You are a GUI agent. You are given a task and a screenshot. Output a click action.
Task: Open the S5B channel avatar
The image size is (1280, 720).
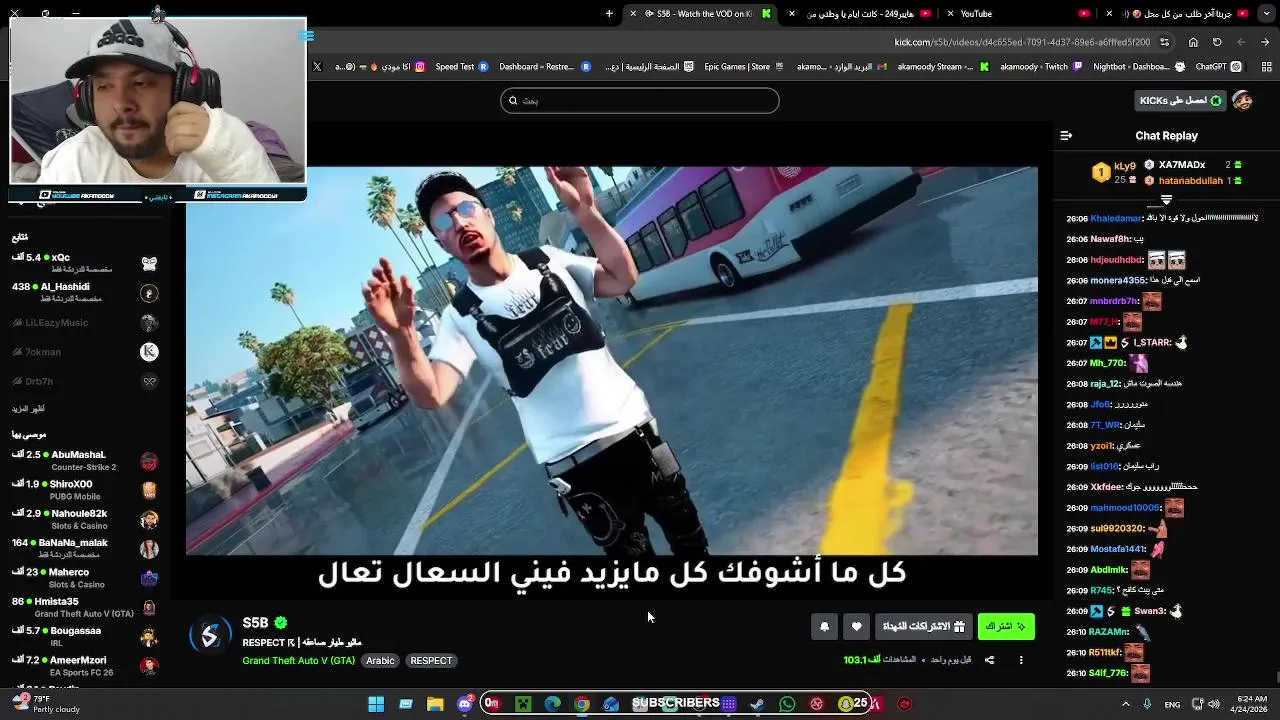tap(210, 637)
